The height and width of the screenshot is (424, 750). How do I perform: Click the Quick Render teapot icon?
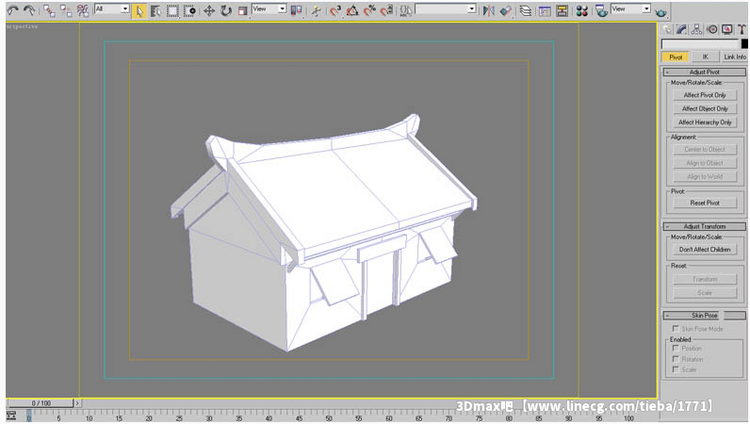[x=661, y=11]
